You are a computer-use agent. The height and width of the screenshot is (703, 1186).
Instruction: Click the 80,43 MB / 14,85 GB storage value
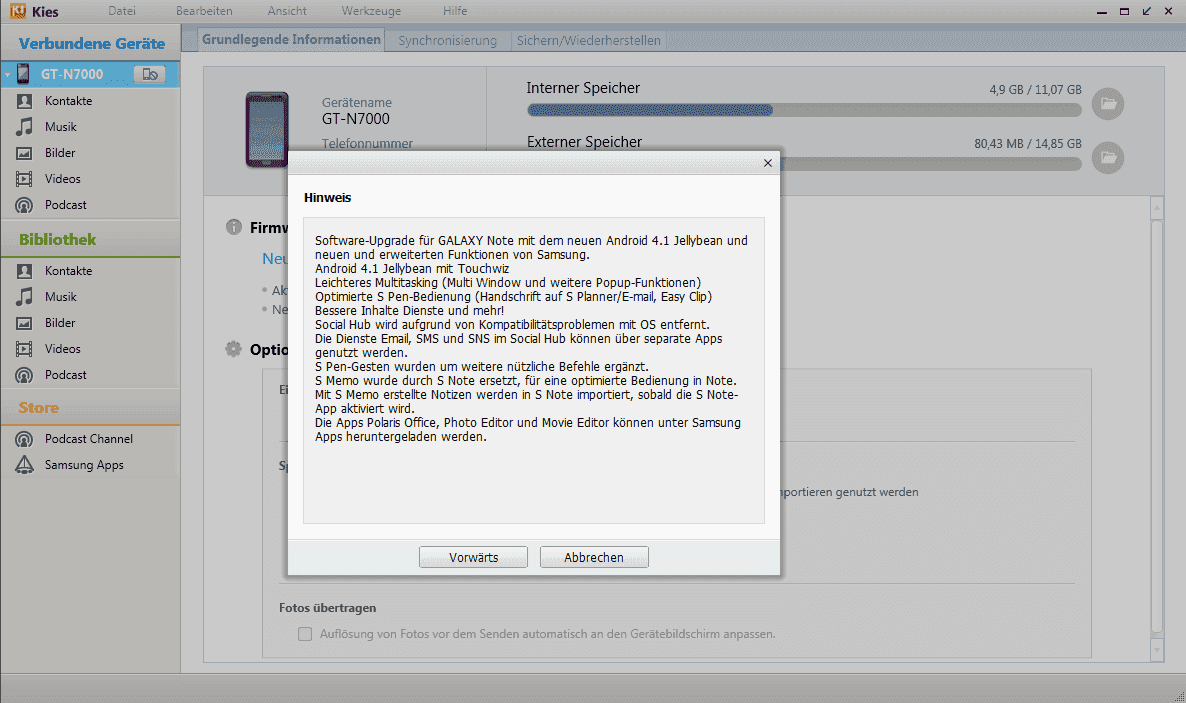(1027, 144)
